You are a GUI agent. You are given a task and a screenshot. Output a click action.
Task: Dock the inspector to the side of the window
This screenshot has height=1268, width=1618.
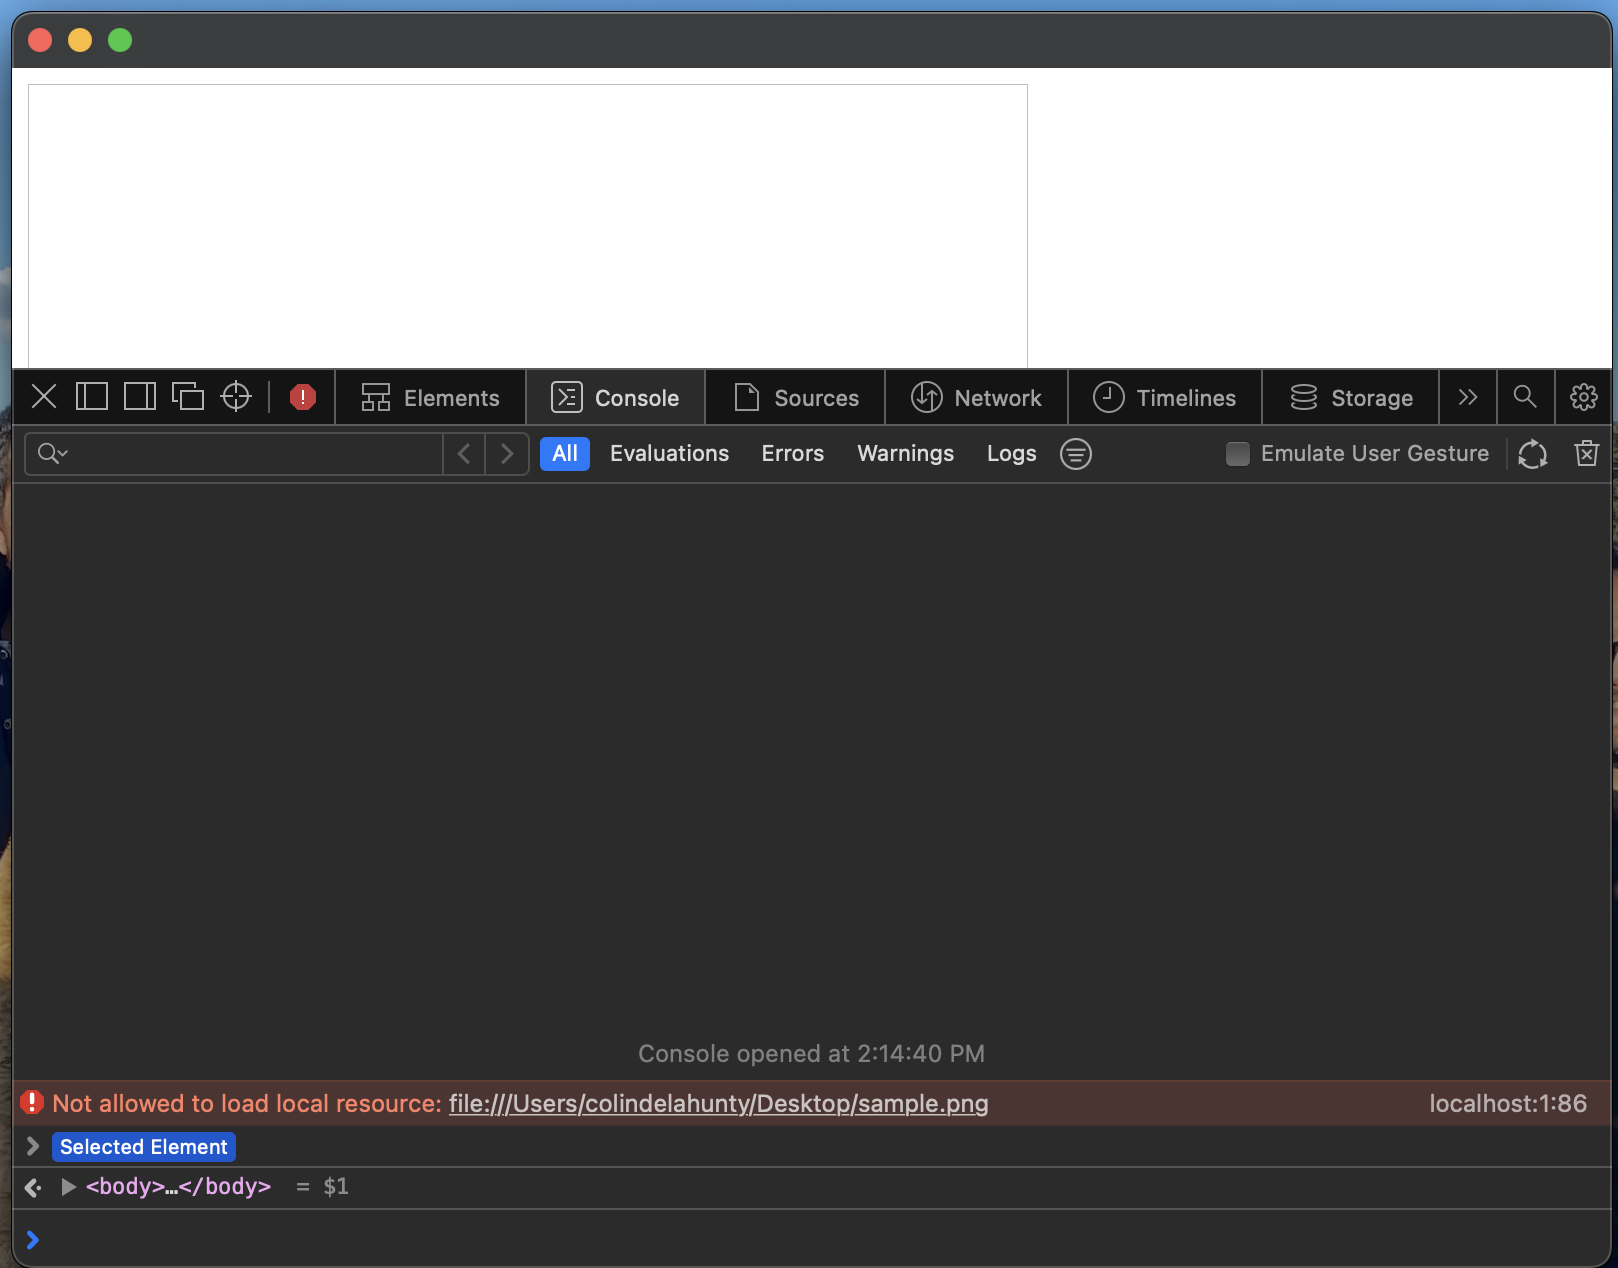139,397
